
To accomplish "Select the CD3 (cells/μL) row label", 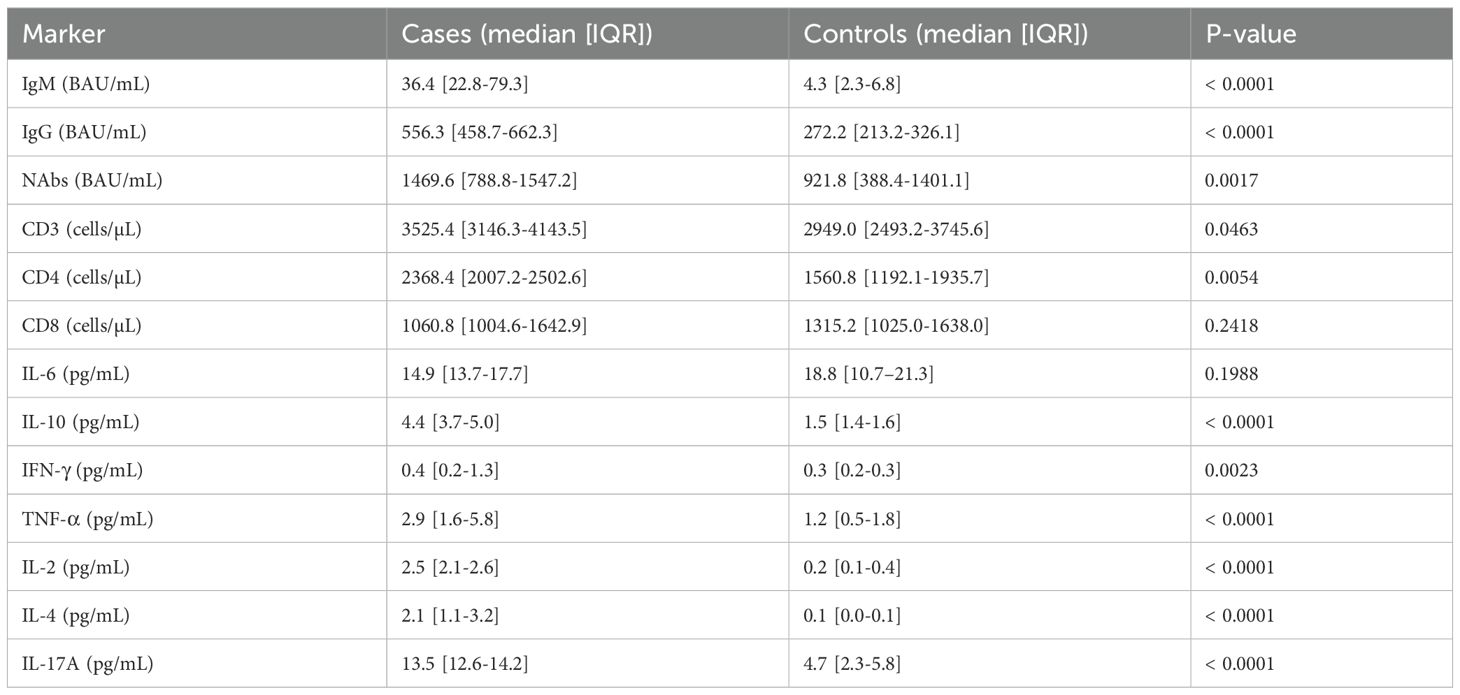I will click(x=82, y=229).
